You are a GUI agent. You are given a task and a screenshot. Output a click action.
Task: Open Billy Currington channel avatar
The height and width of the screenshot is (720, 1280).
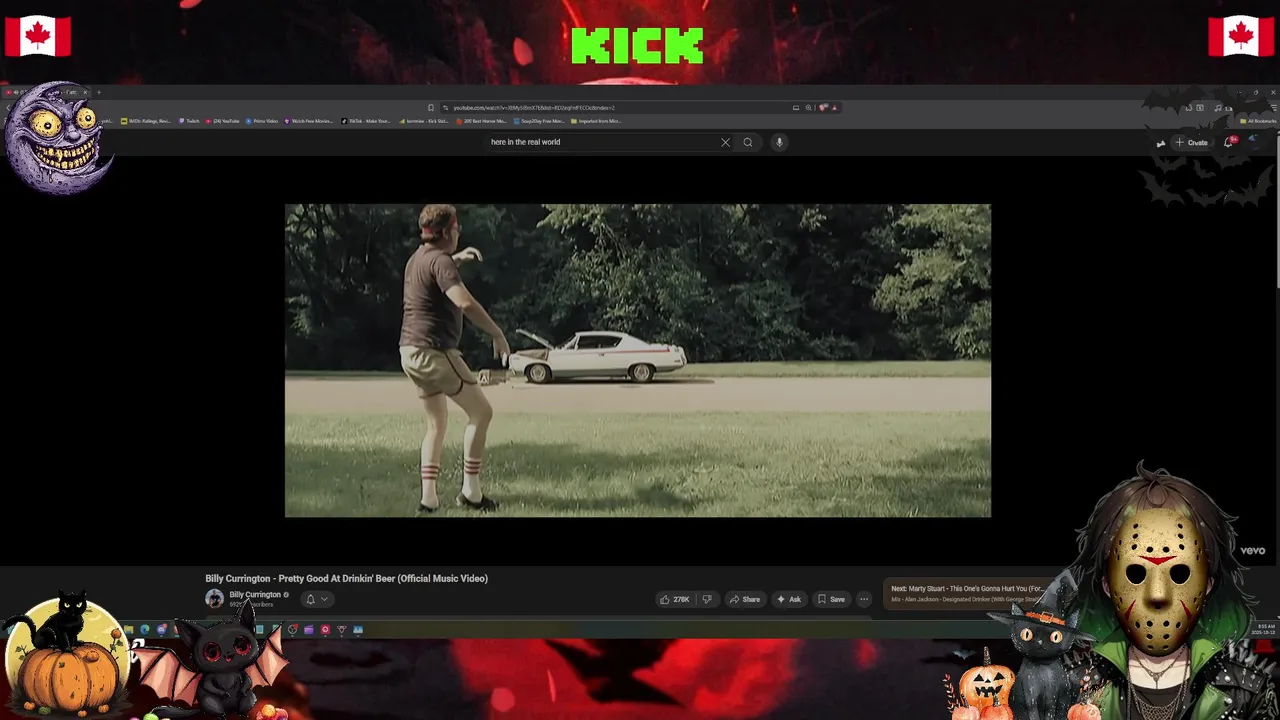(x=214, y=599)
